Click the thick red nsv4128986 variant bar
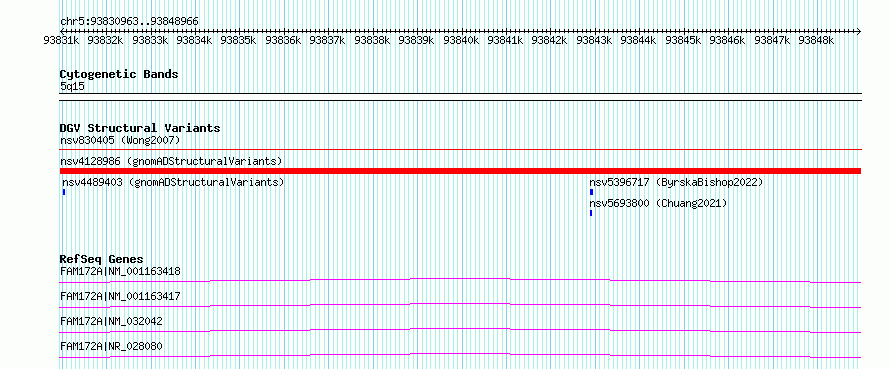This screenshot has width=890, height=369. coord(460,171)
